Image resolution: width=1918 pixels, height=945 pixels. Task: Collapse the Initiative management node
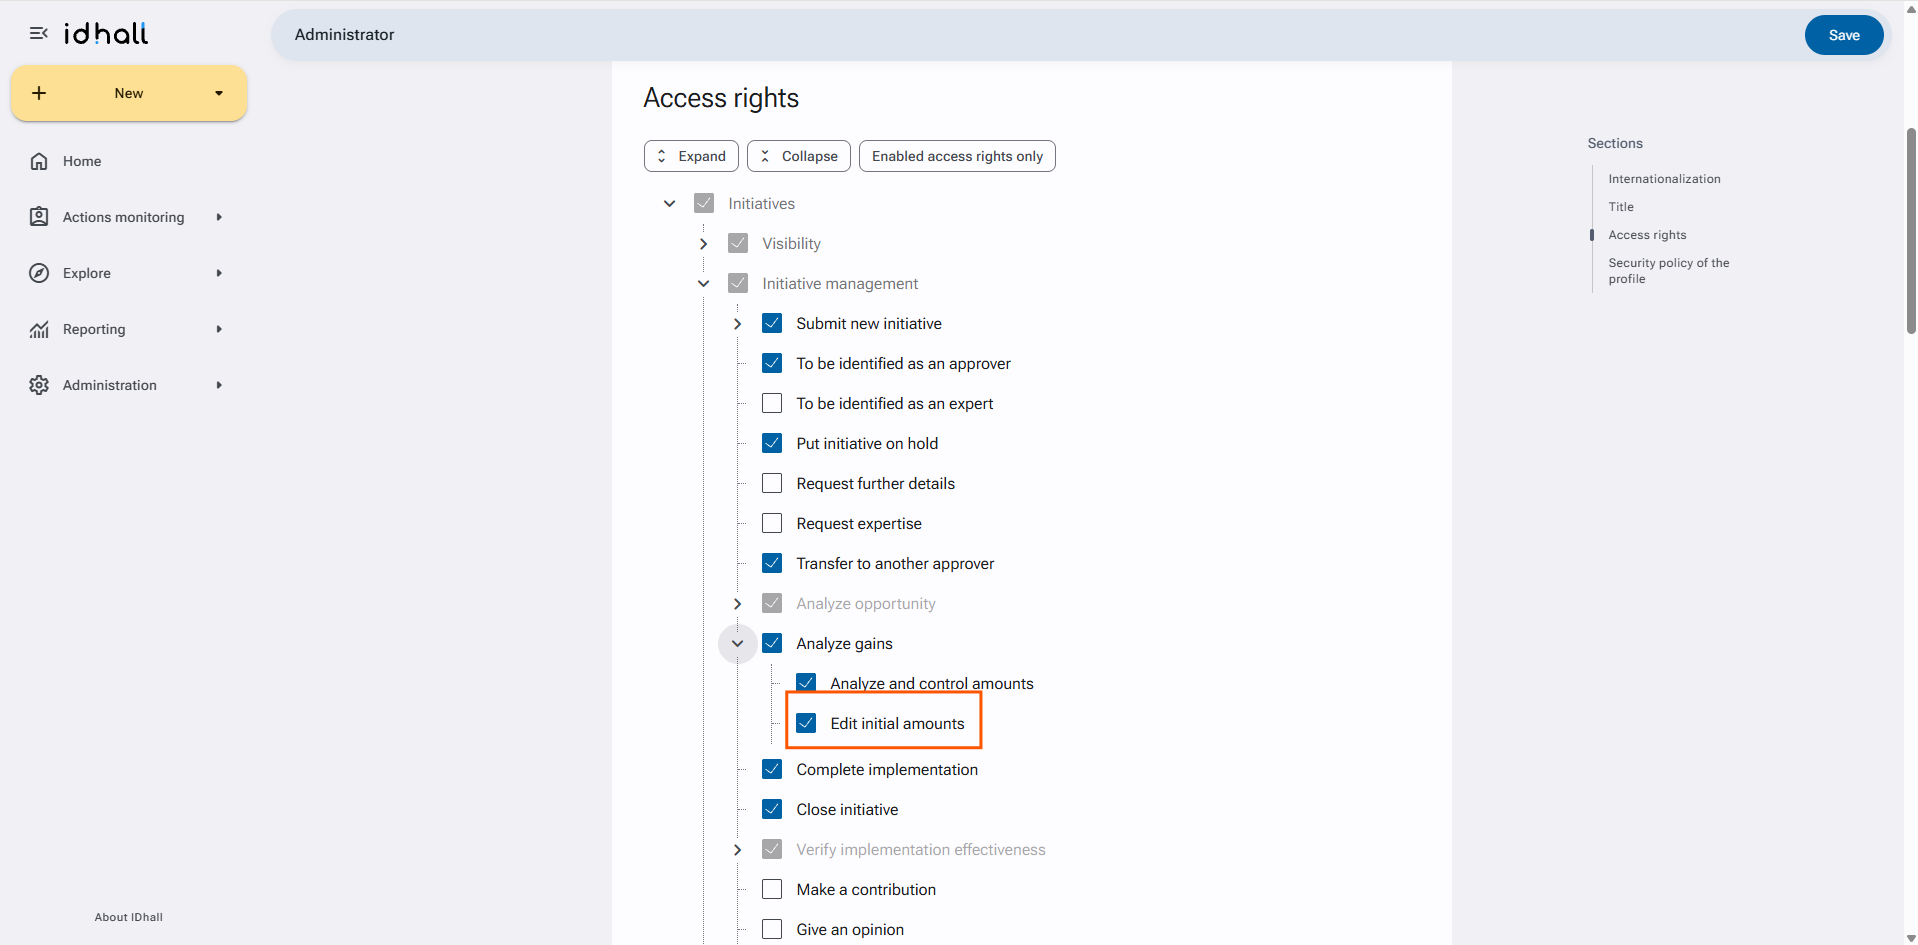(704, 284)
